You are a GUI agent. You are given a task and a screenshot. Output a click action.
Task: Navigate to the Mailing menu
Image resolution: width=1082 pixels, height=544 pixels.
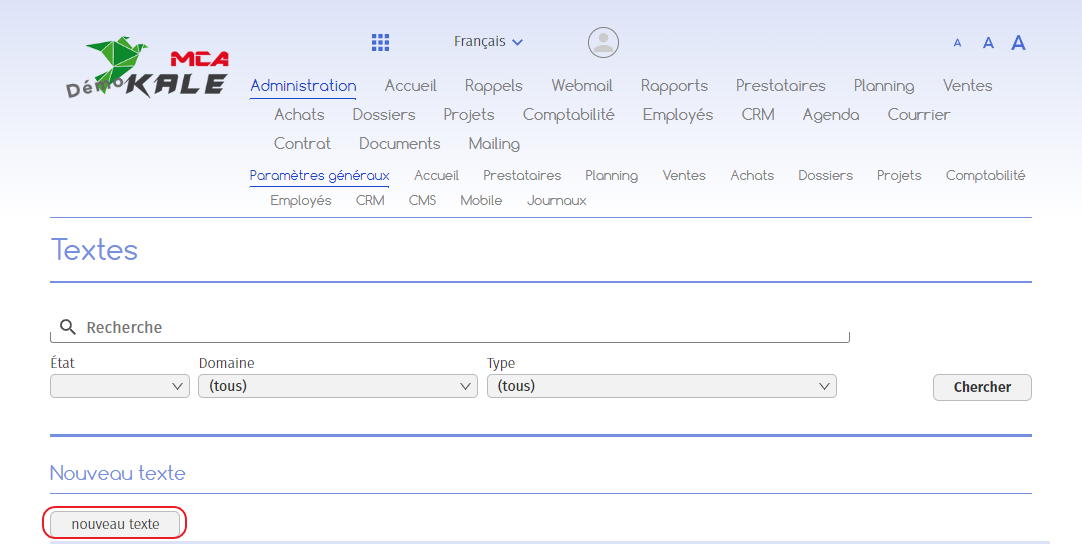point(494,144)
